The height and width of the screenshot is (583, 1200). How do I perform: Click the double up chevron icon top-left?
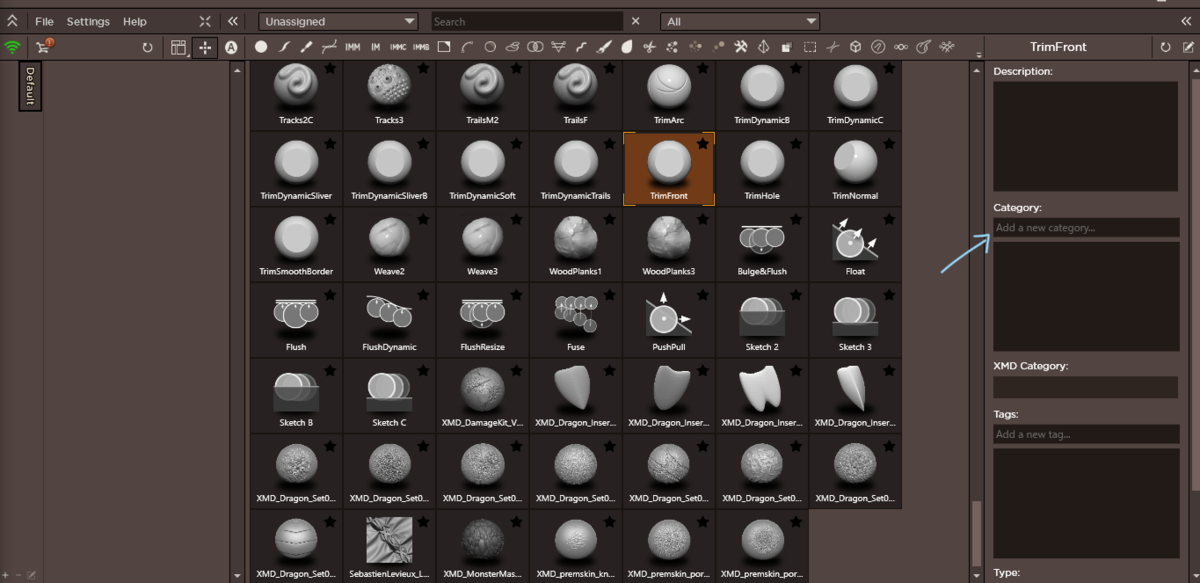click(x=12, y=21)
